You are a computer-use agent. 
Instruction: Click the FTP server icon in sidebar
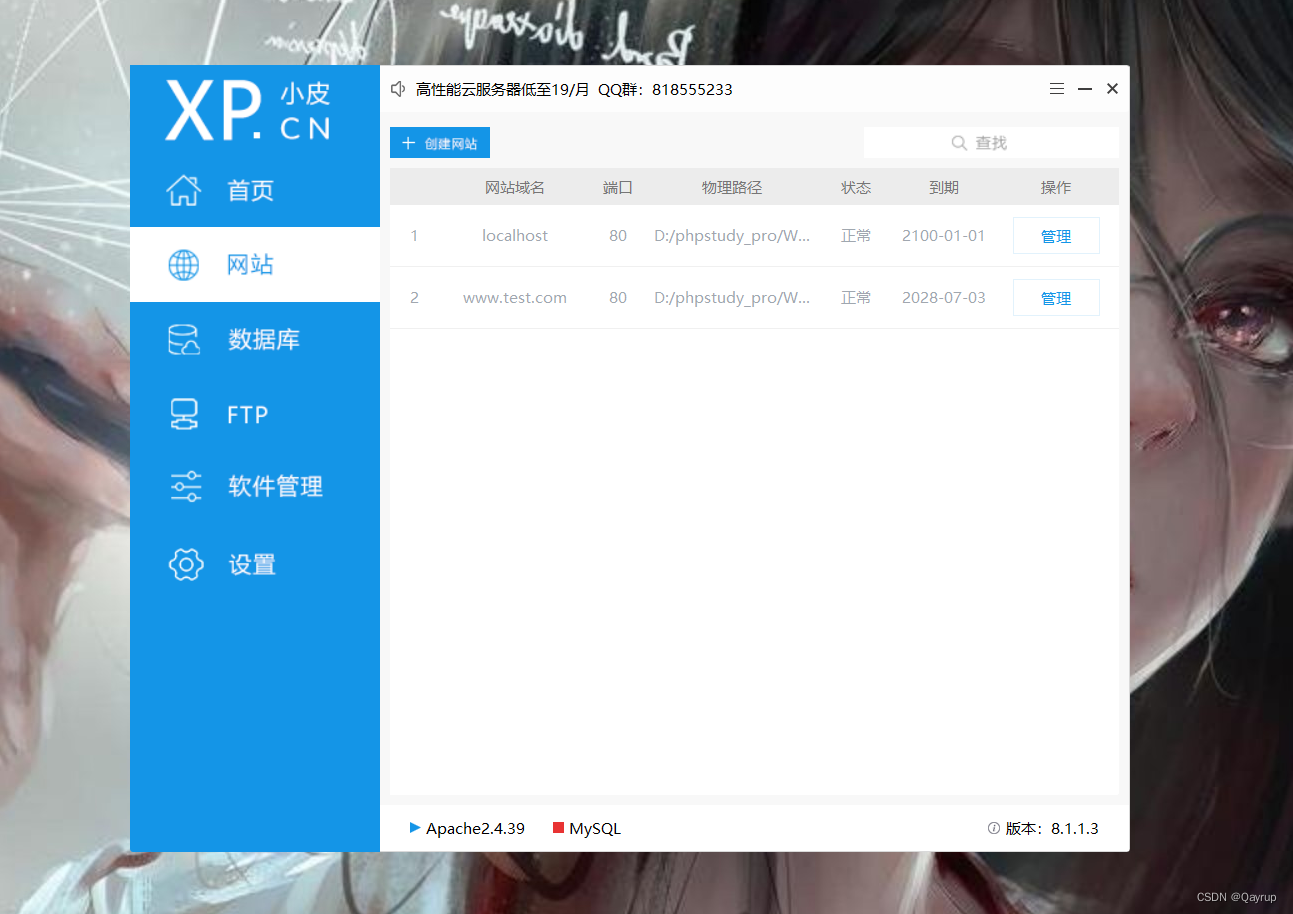pos(184,414)
